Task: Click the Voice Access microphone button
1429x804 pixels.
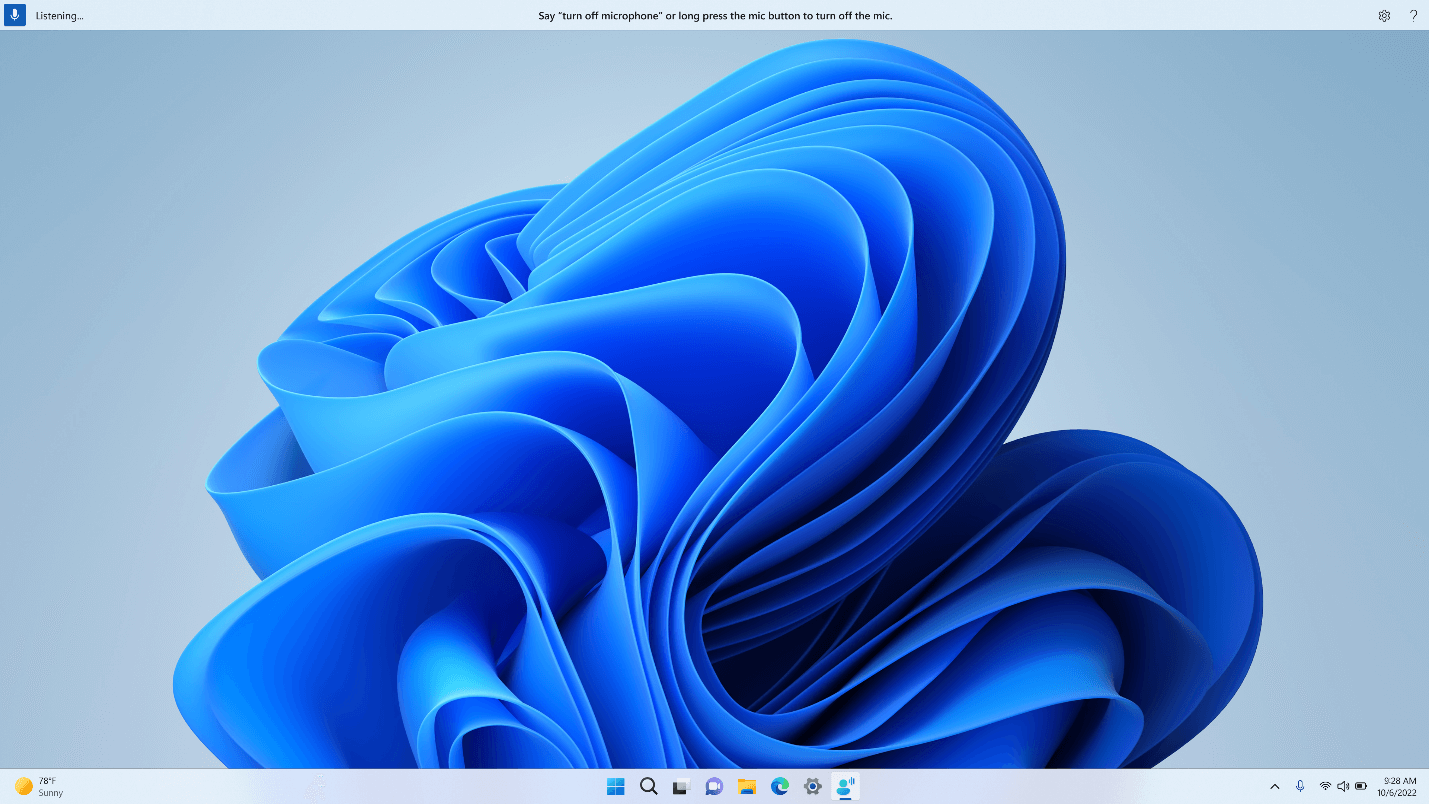Action: point(13,15)
